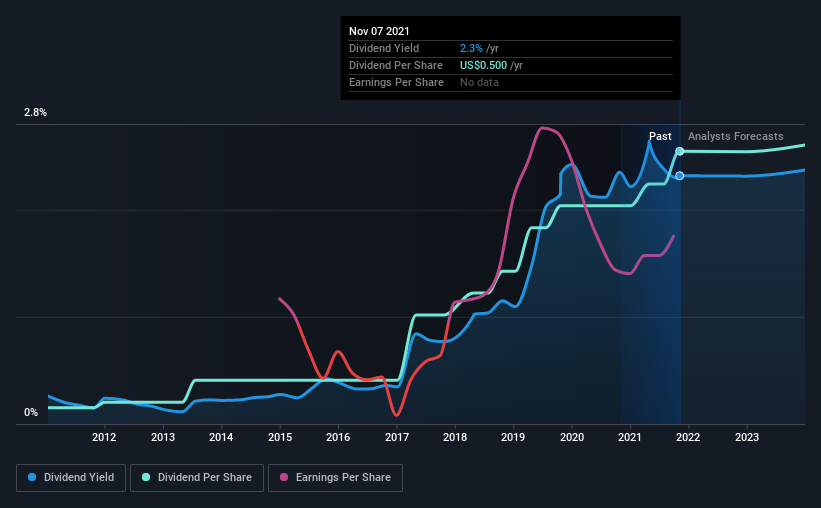Toggle the Earnings Per Share legend button

coord(335,478)
